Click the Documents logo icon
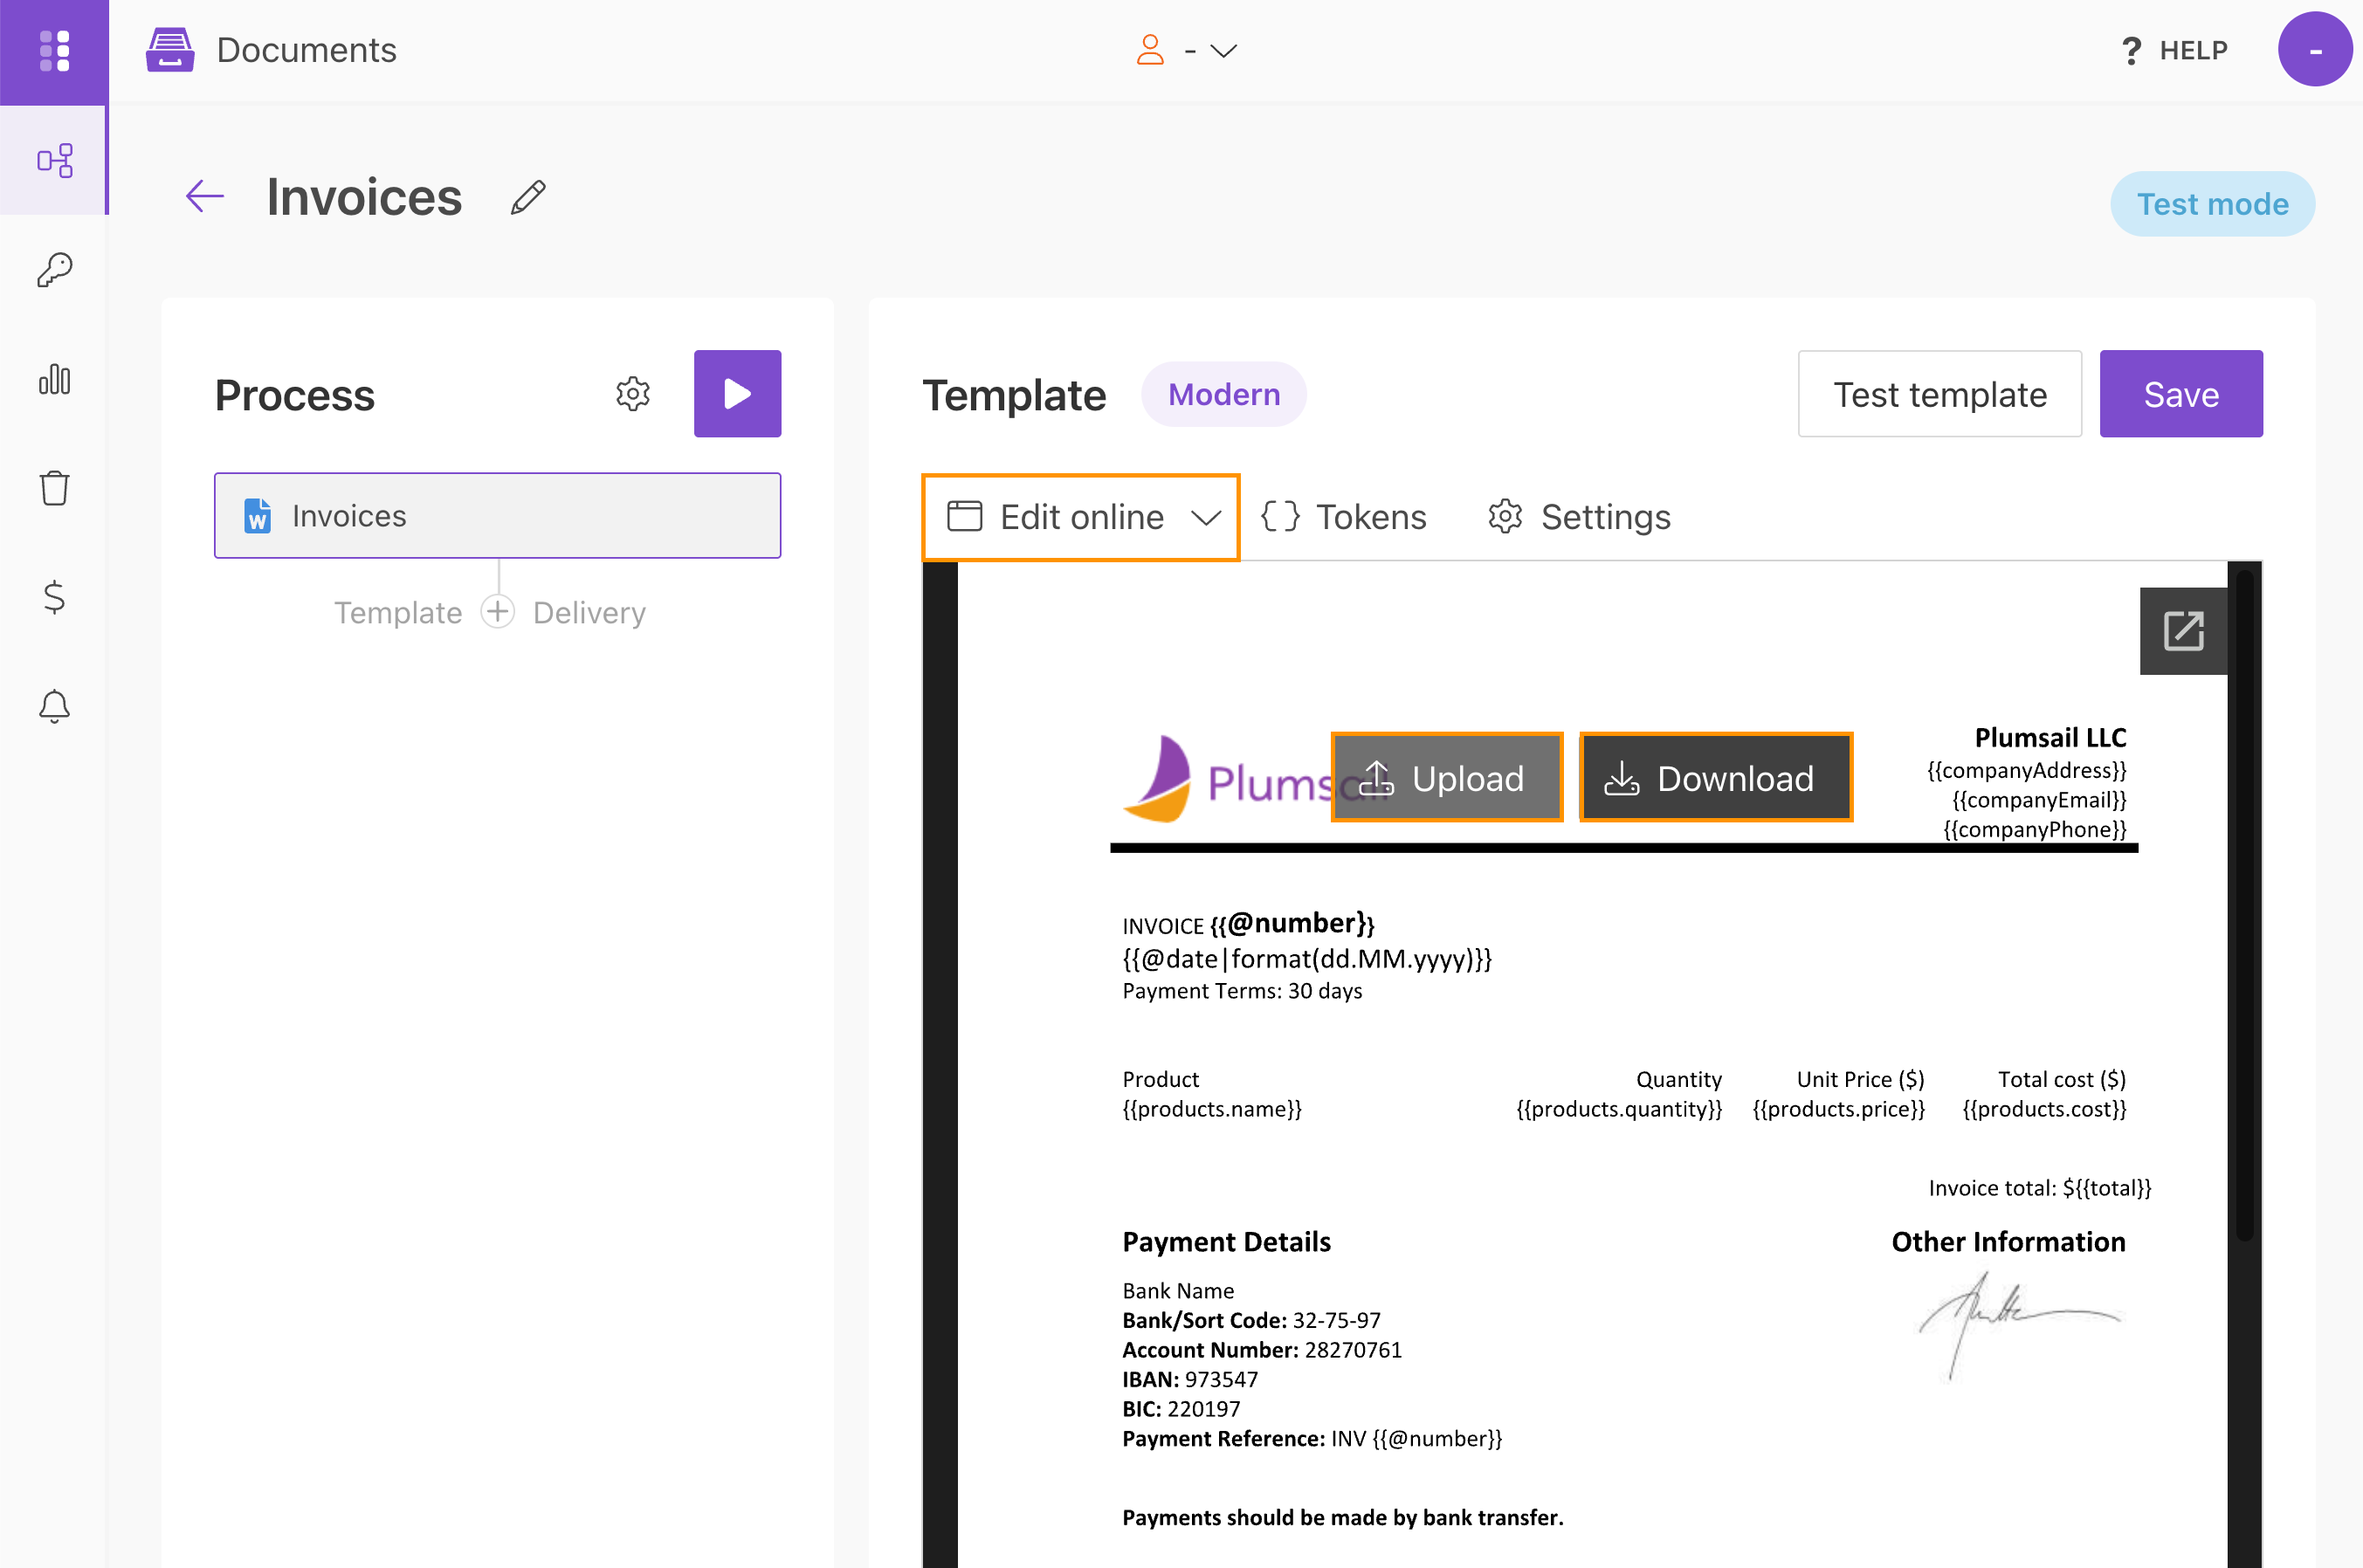 tap(170, 50)
